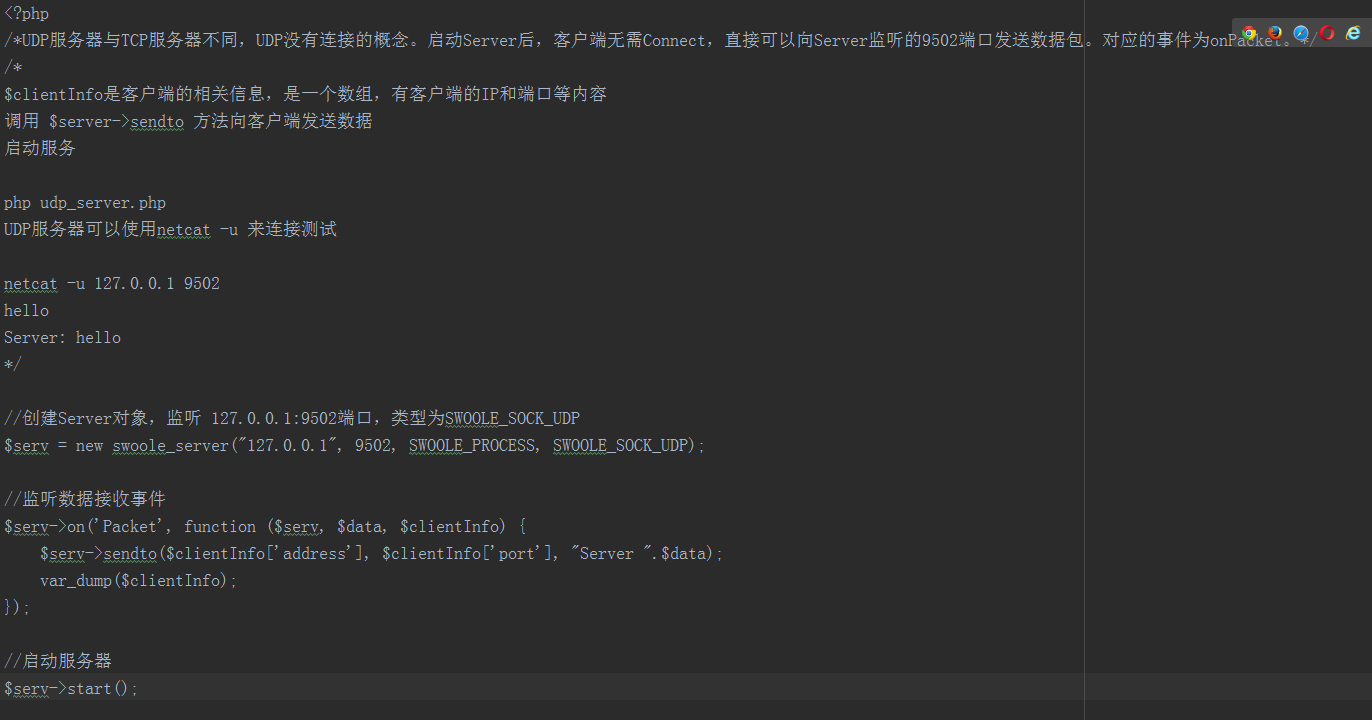Screen dimensions: 1372x720
Task: Open preview in Safari browser
Action: pyautogui.click(x=1301, y=33)
